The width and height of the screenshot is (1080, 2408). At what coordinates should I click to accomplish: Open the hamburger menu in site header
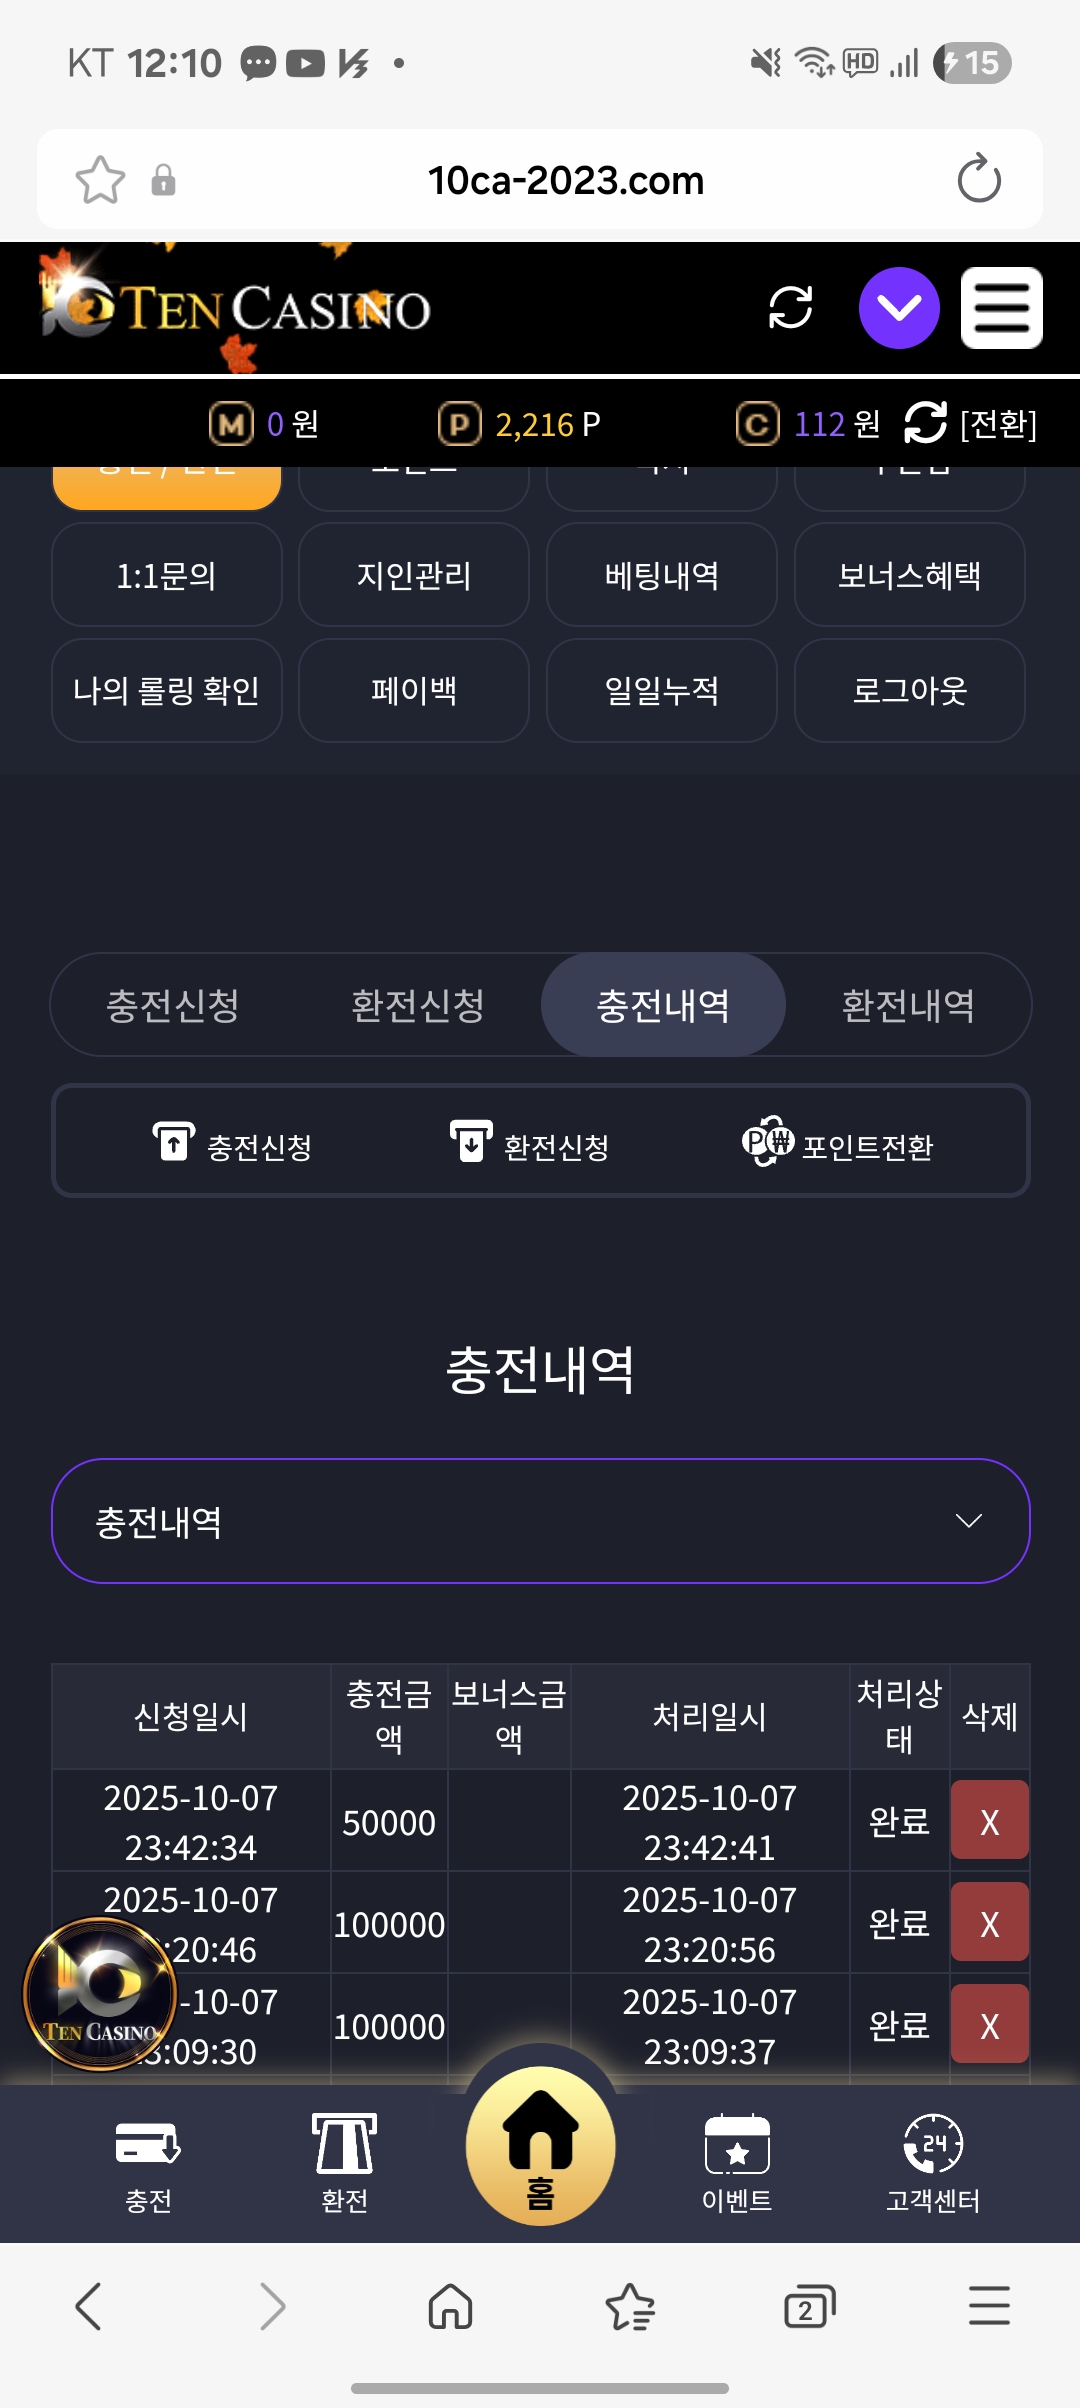click(x=1001, y=307)
